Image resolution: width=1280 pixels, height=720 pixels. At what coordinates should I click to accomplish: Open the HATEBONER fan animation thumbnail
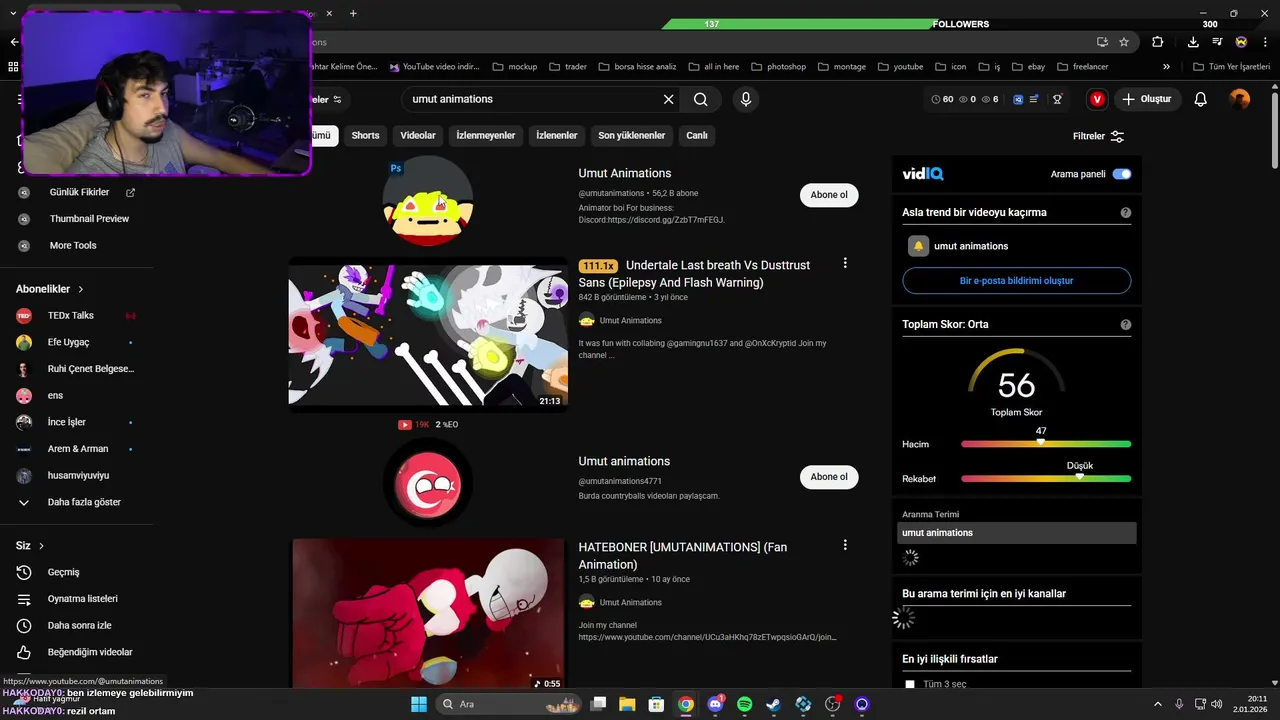click(x=428, y=614)
